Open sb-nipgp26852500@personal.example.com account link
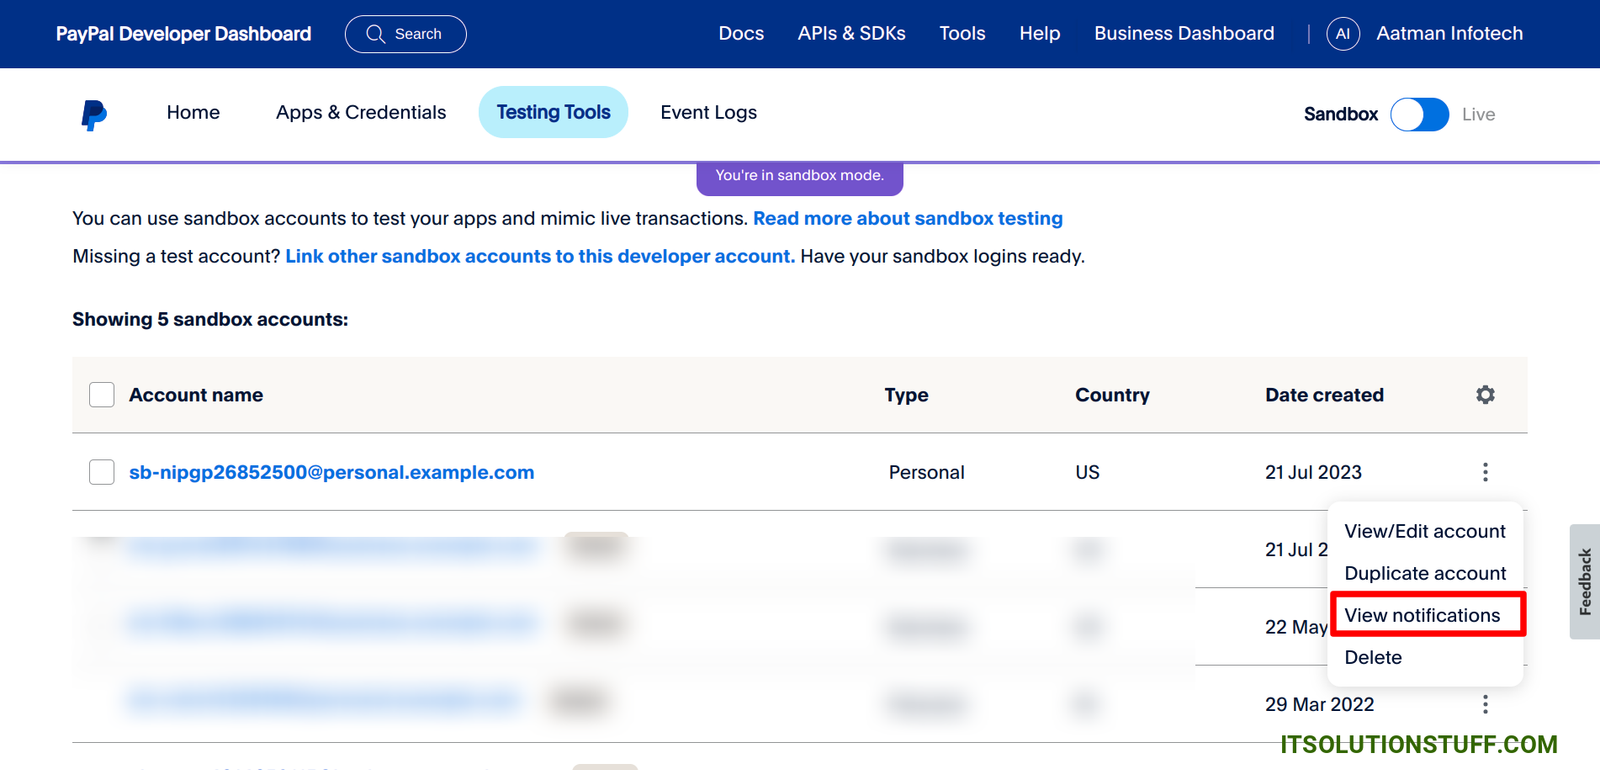Image resolution: width=1600 pixels, height=770 pixels. (331, 472)
